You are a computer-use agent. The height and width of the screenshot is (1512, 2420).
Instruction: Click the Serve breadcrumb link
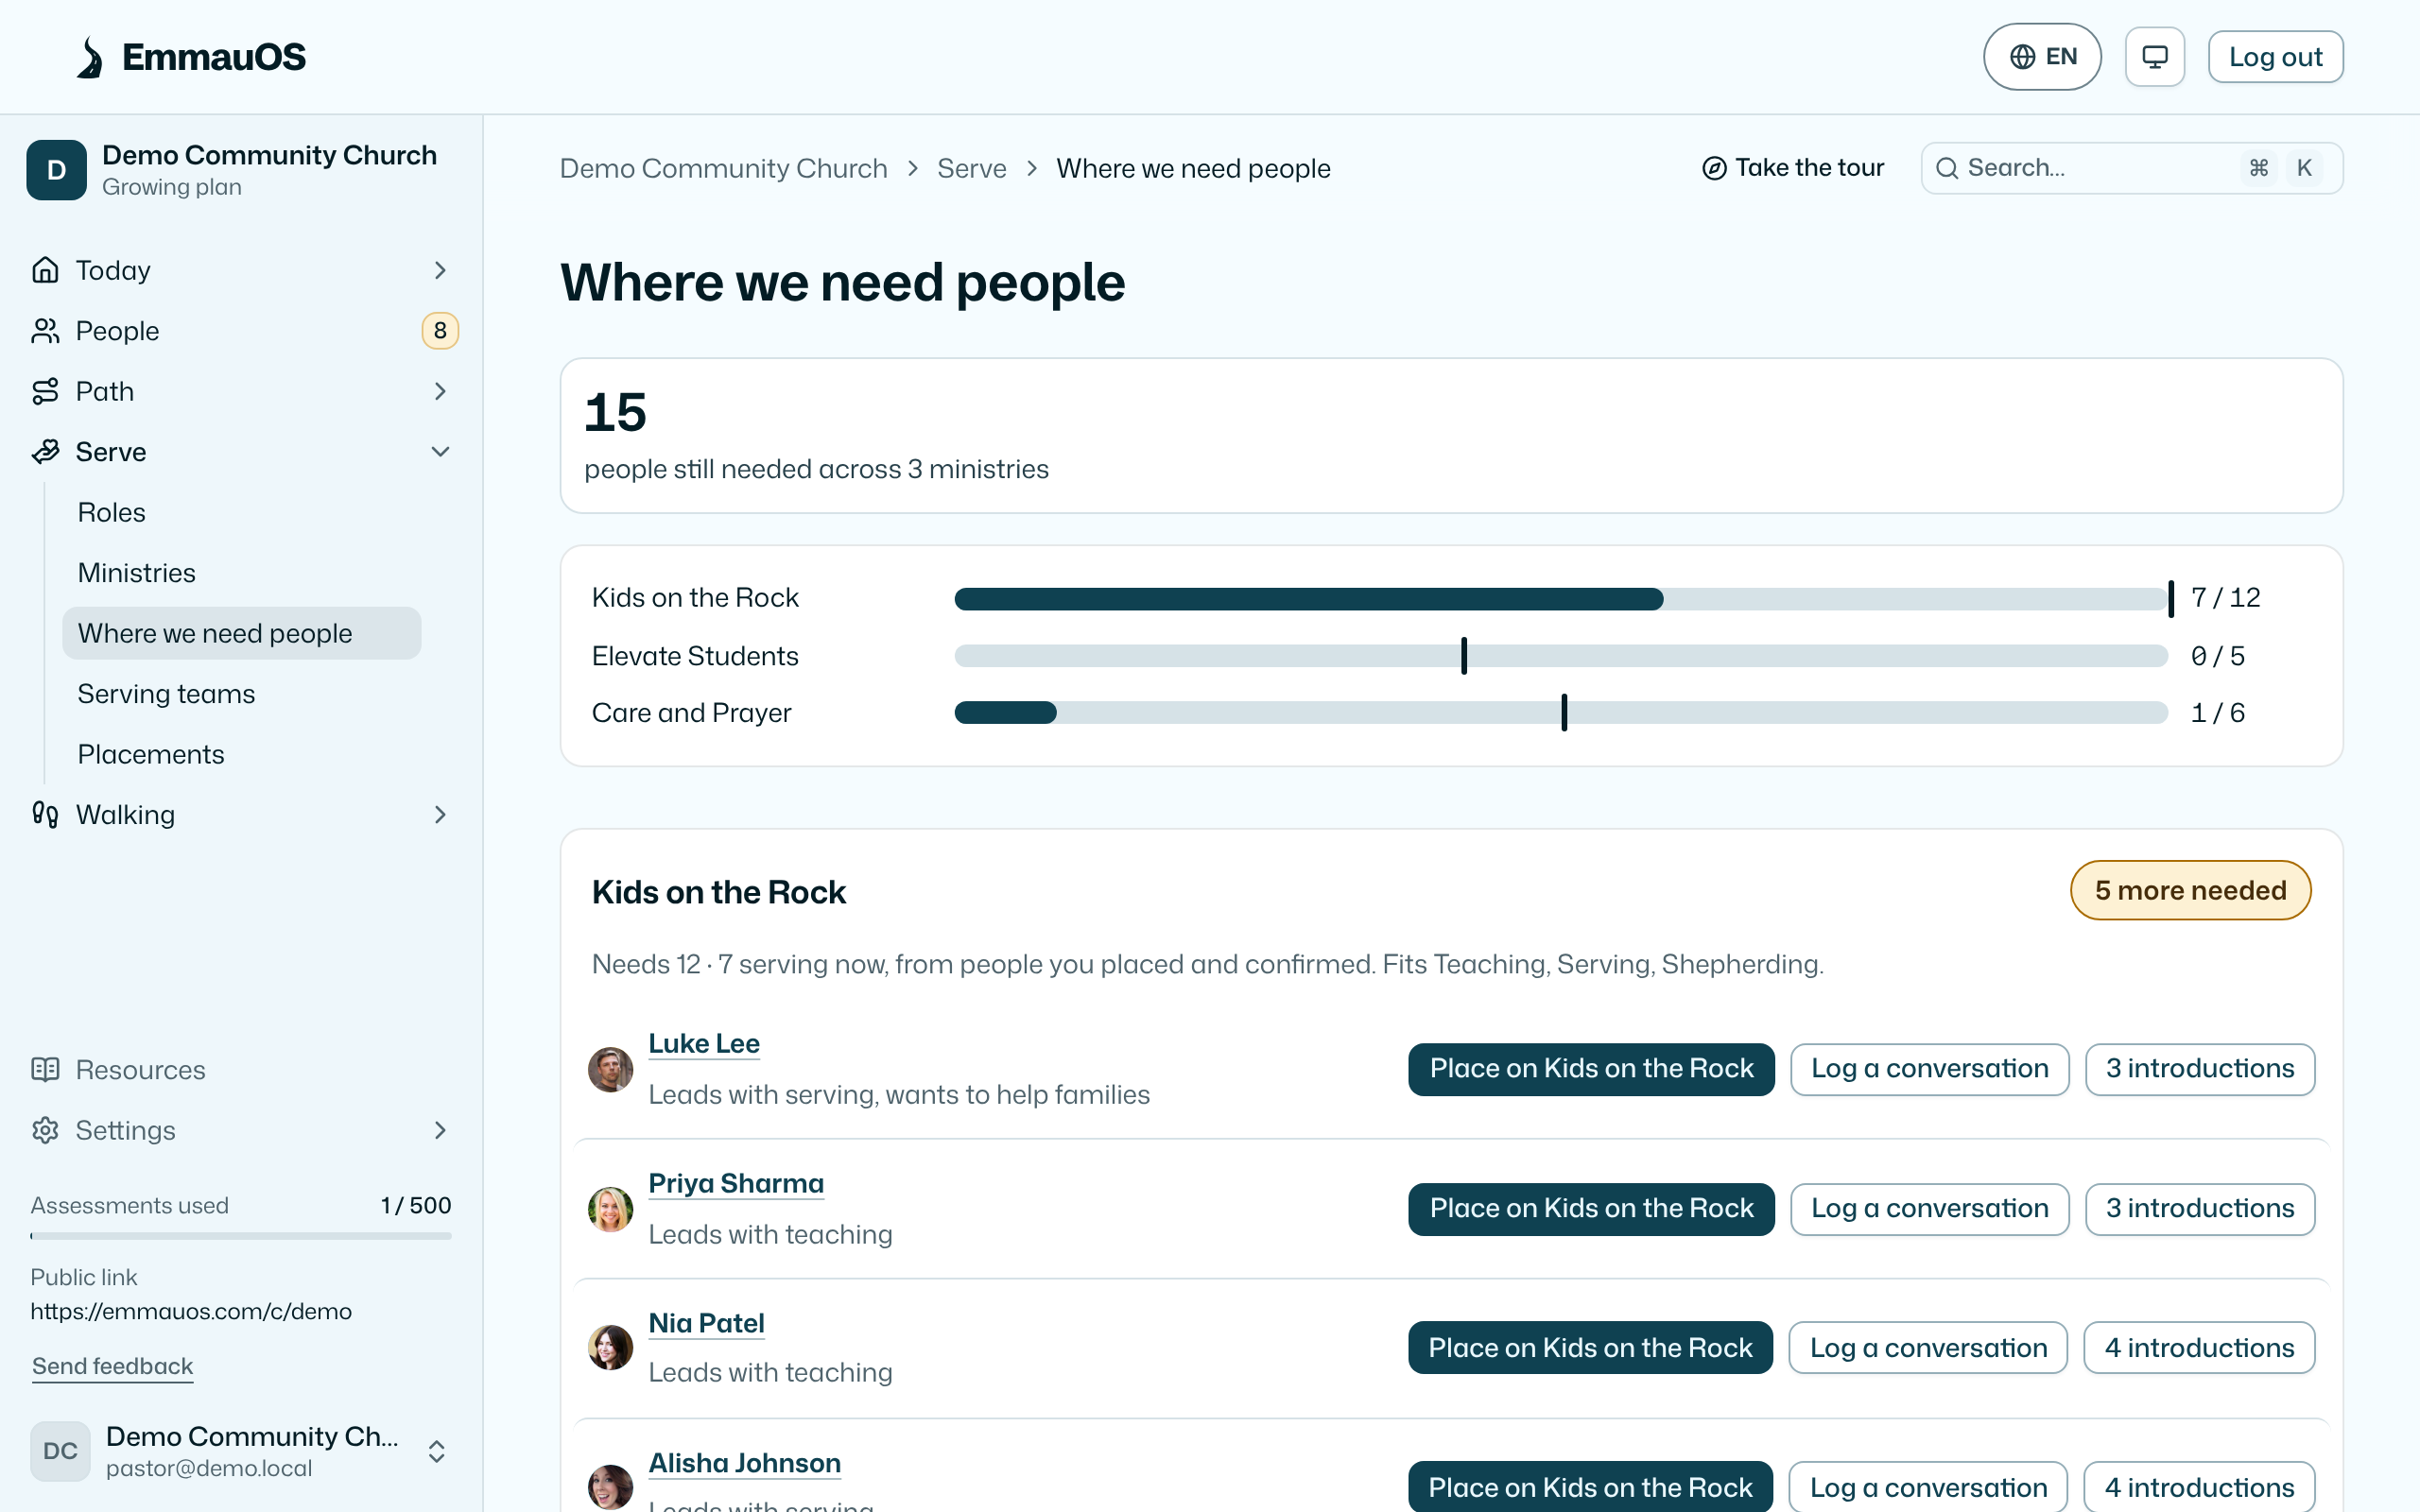[x=971, y=168]
